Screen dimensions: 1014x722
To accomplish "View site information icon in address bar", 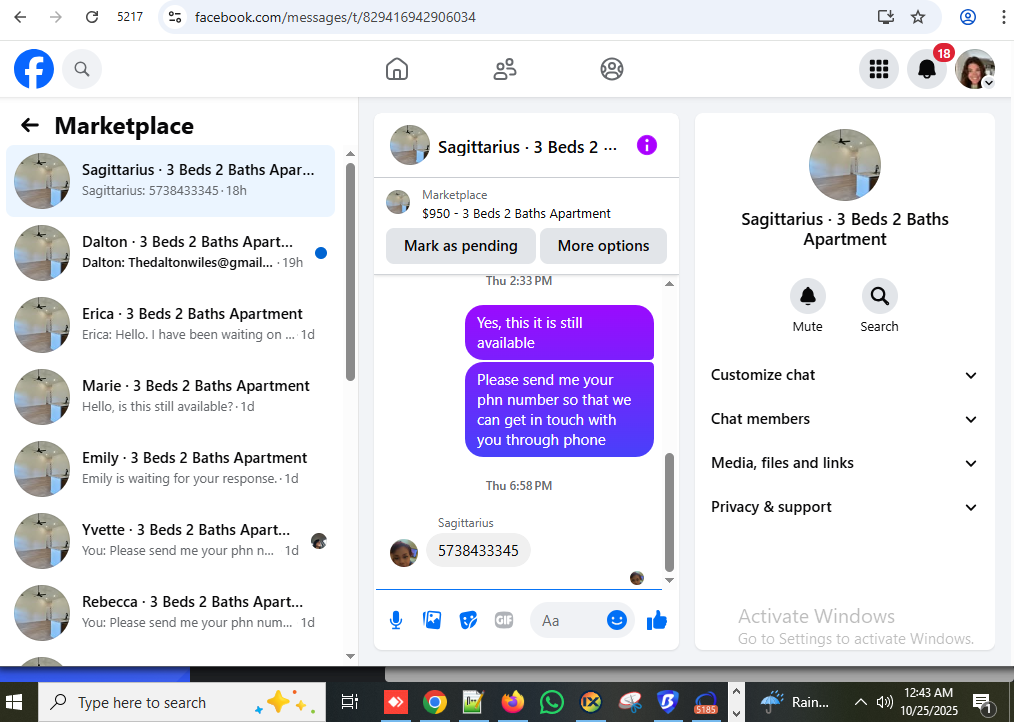I will coord(175,17).
